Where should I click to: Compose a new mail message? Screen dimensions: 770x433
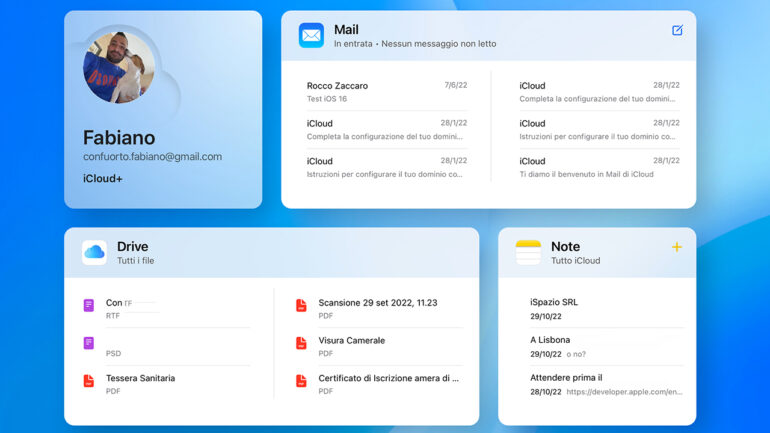tap(677, 30)
